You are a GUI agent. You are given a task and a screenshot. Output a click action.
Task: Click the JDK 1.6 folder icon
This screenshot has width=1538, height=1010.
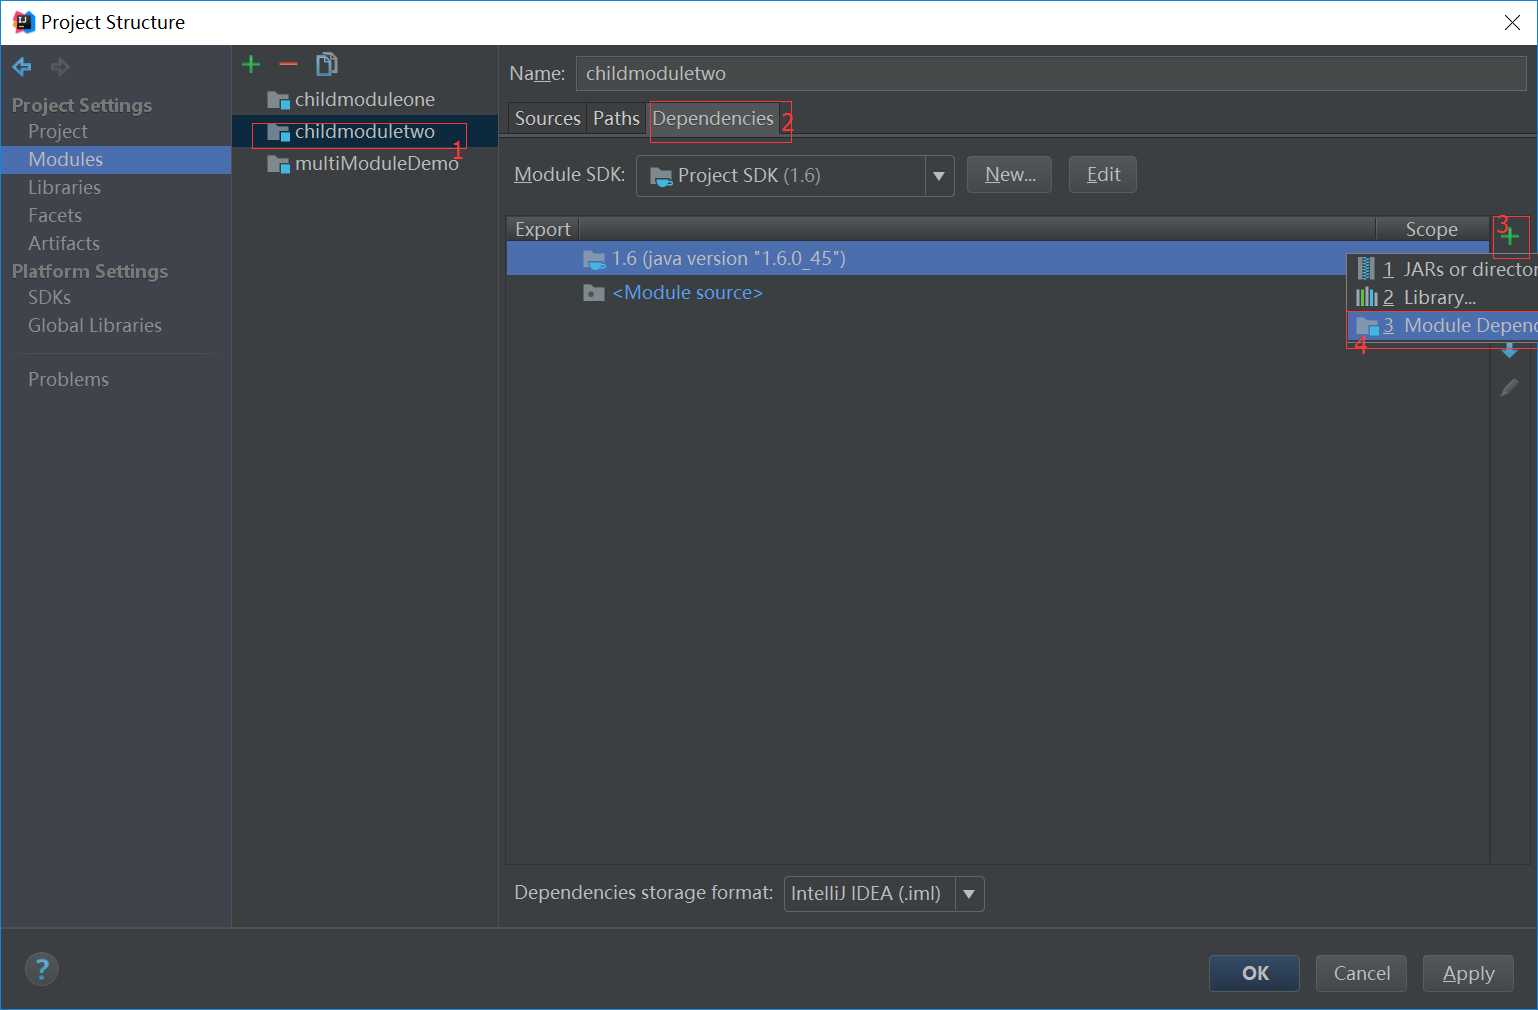click(594, 260)
